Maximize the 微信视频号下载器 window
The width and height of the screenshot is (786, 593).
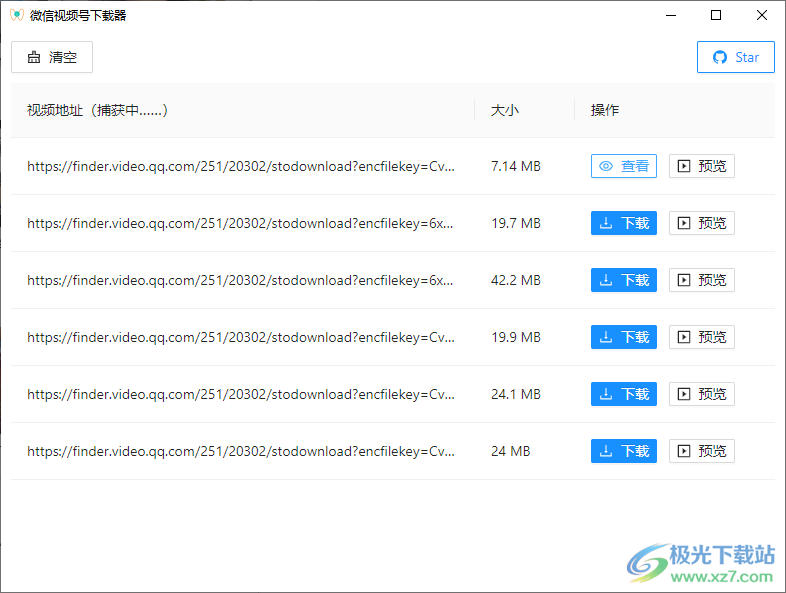716,16
